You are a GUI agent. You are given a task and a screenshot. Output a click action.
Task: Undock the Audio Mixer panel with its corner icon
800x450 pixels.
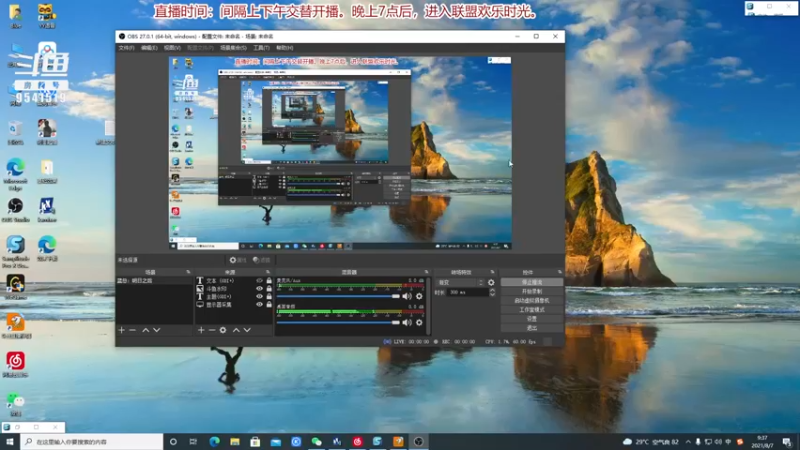coord(427,272)
